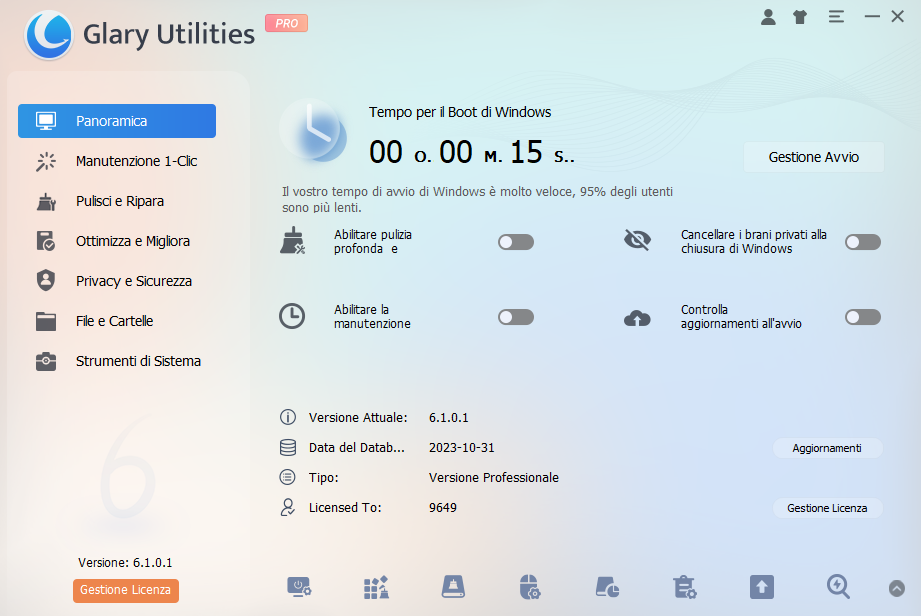
Task: Click the boot time clock icon
Action: click(314, 130)
